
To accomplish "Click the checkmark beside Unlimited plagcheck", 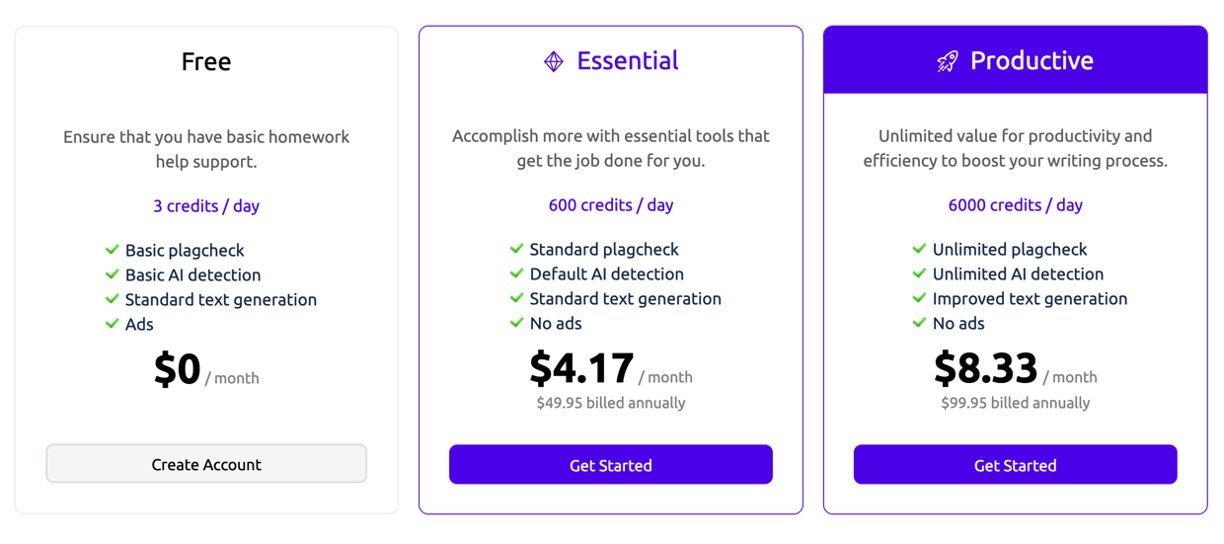I will point(920,249).
